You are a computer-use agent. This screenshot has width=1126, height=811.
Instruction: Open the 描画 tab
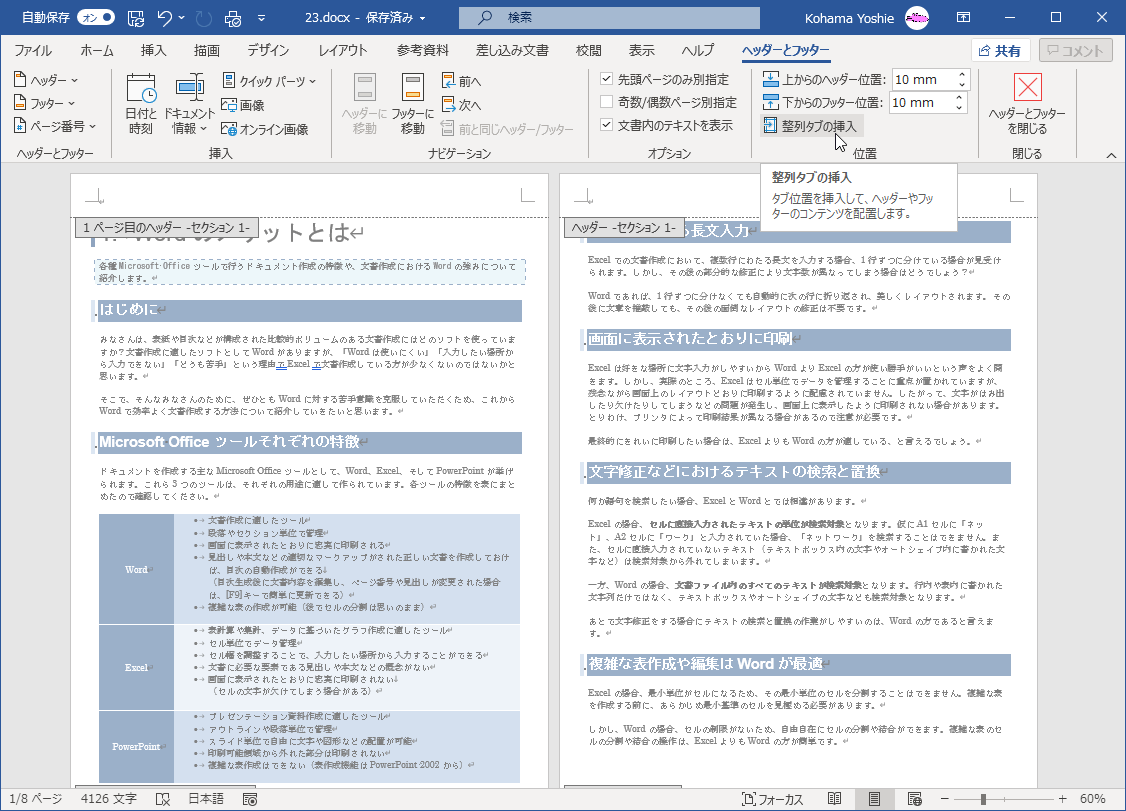tap(207, 50)
